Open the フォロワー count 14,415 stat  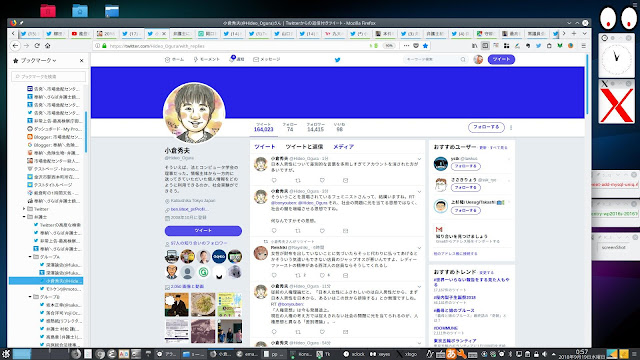coord(316,127)
